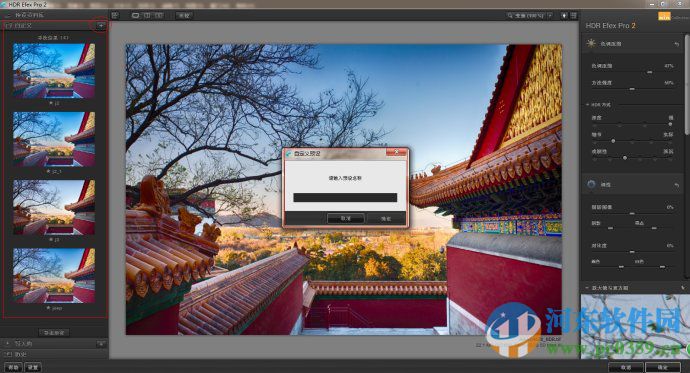Click 取消 cancel in custom preset dialog
Screen dimensions: 690x373
345,218
